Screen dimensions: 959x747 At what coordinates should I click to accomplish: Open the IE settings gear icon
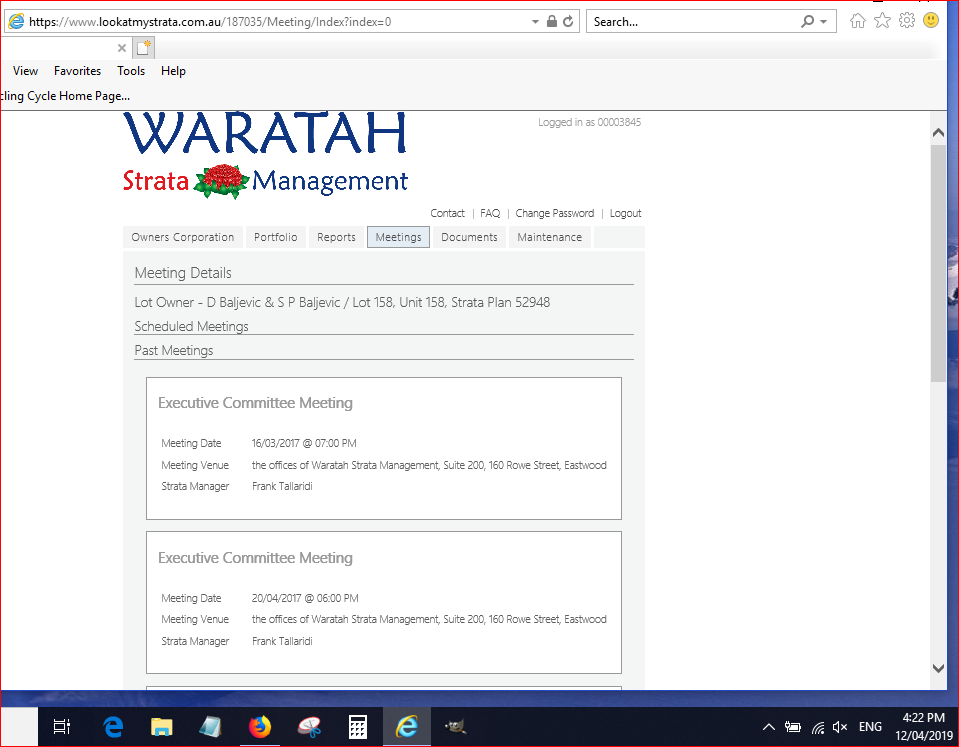906,20
